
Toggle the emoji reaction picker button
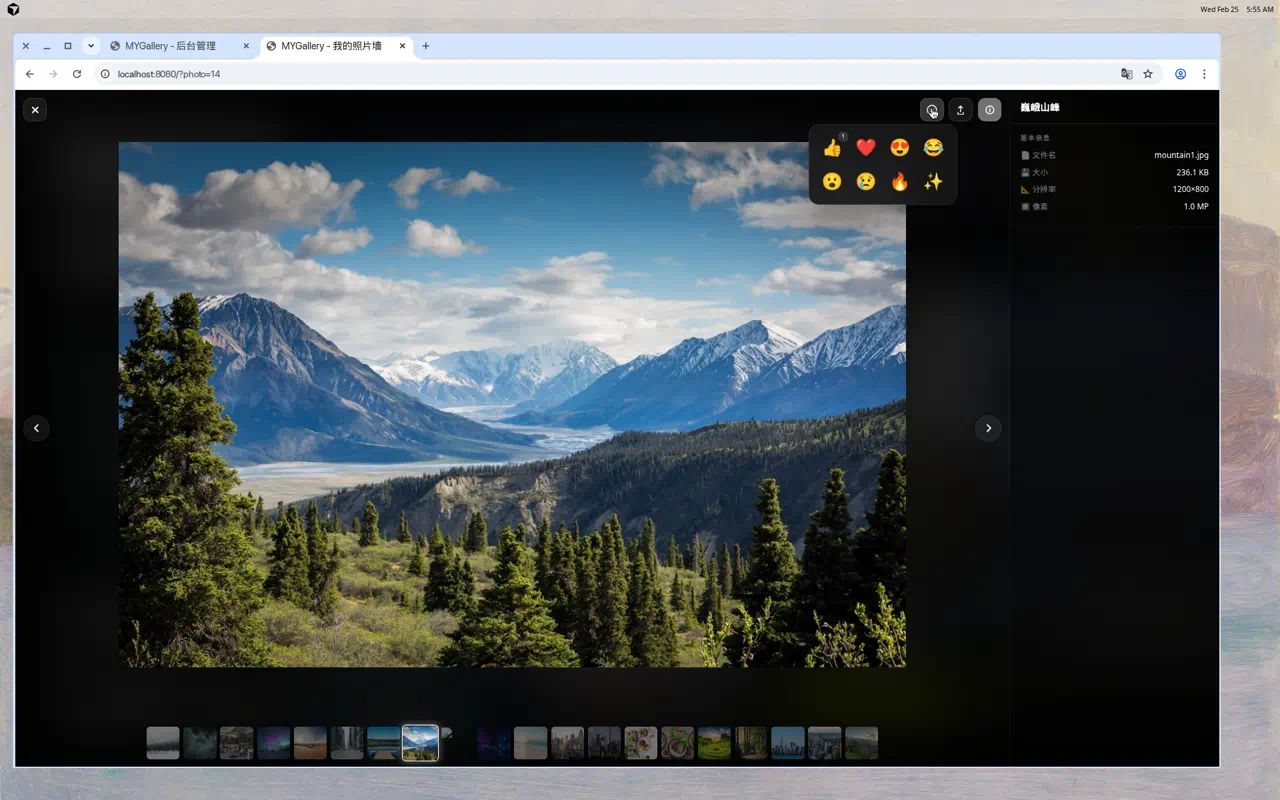click(931, 110)
